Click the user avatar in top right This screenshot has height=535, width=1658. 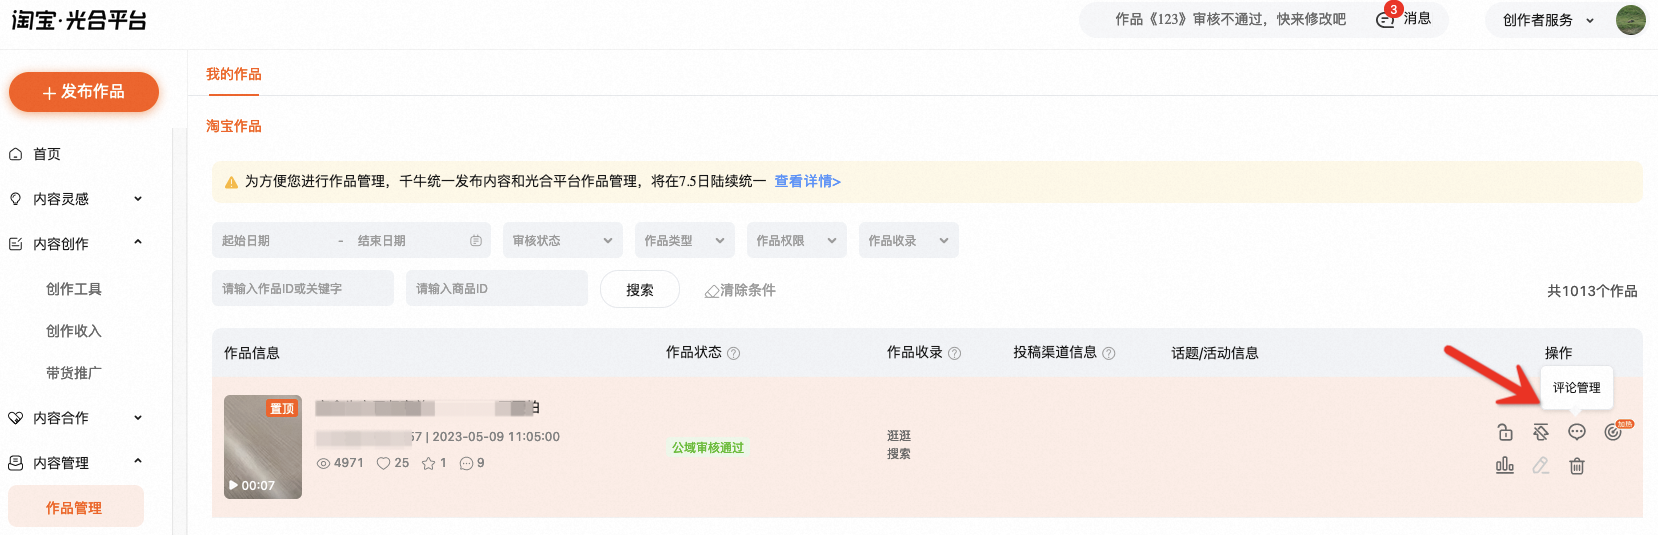click(1631, 20)
